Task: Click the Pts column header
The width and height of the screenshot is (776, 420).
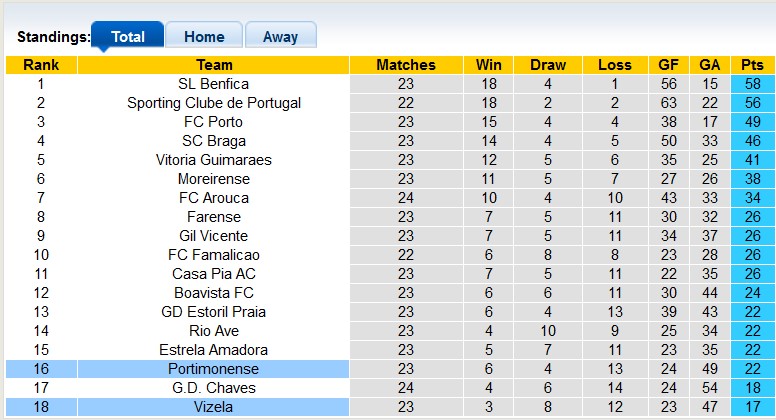Action: tap(752, 65)
